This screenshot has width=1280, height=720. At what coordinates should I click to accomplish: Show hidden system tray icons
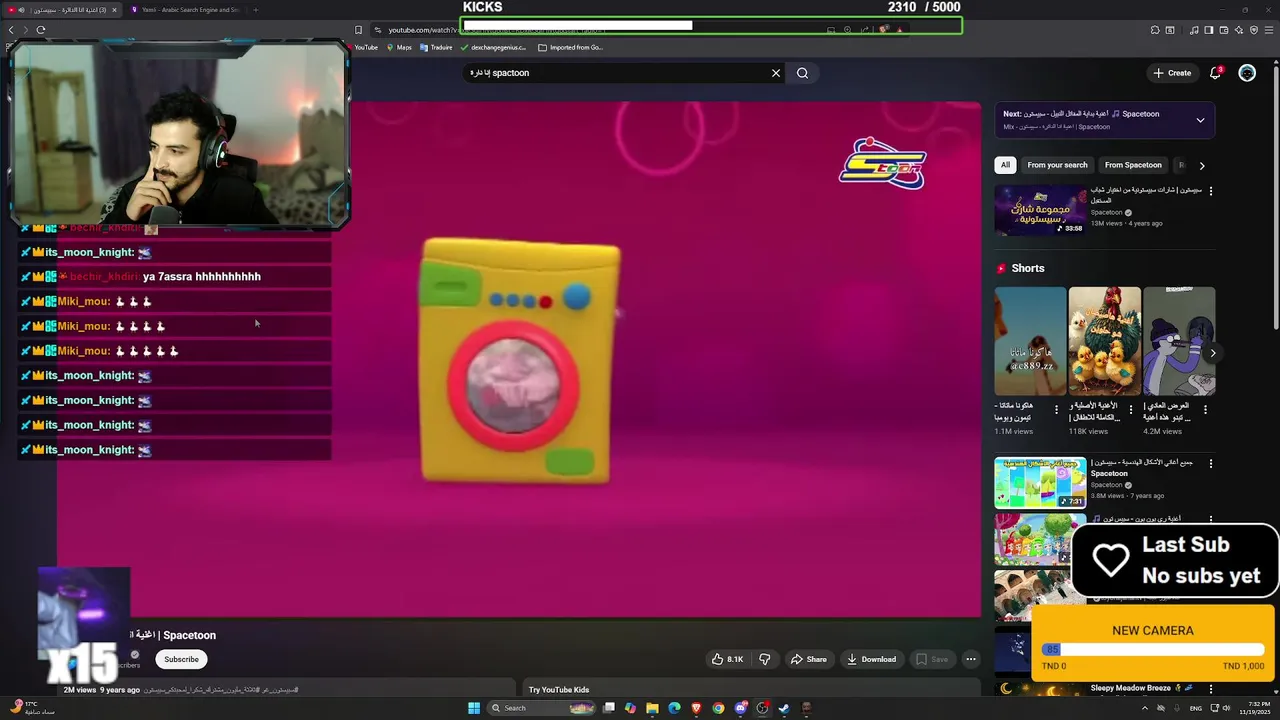(1145, 708)
